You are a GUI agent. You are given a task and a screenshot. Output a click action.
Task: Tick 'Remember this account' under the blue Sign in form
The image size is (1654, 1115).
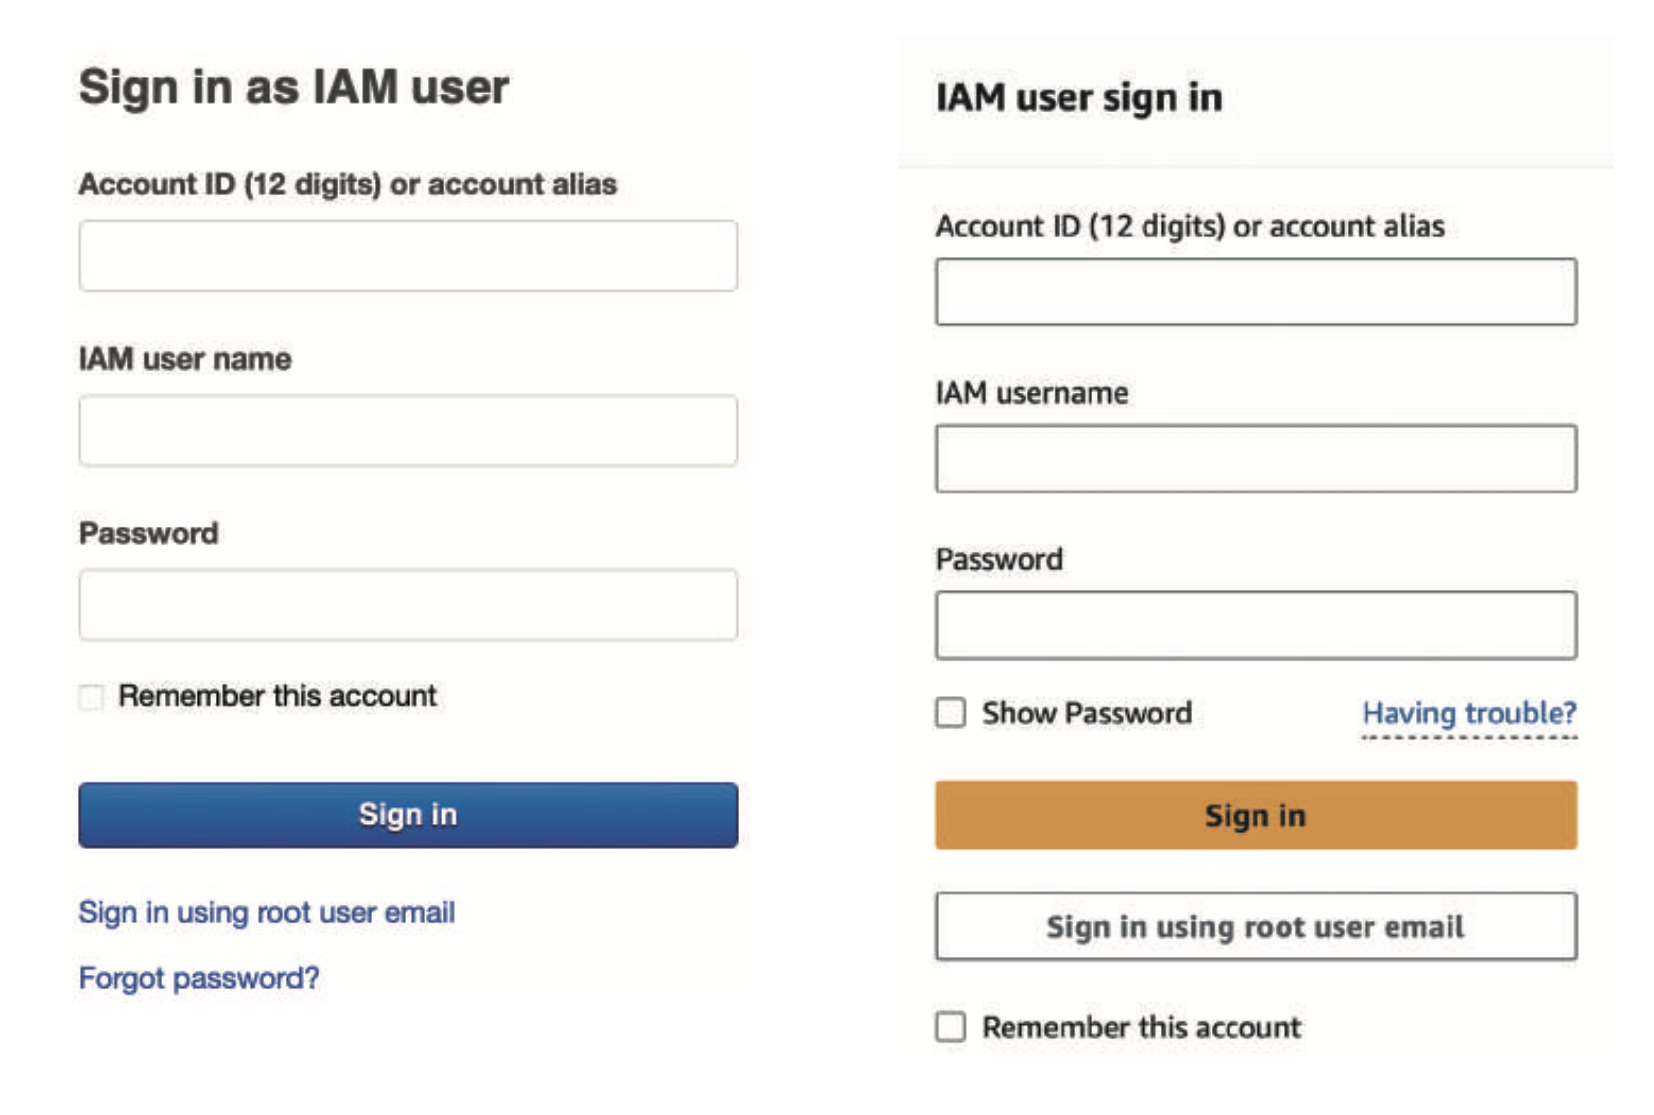91,697
